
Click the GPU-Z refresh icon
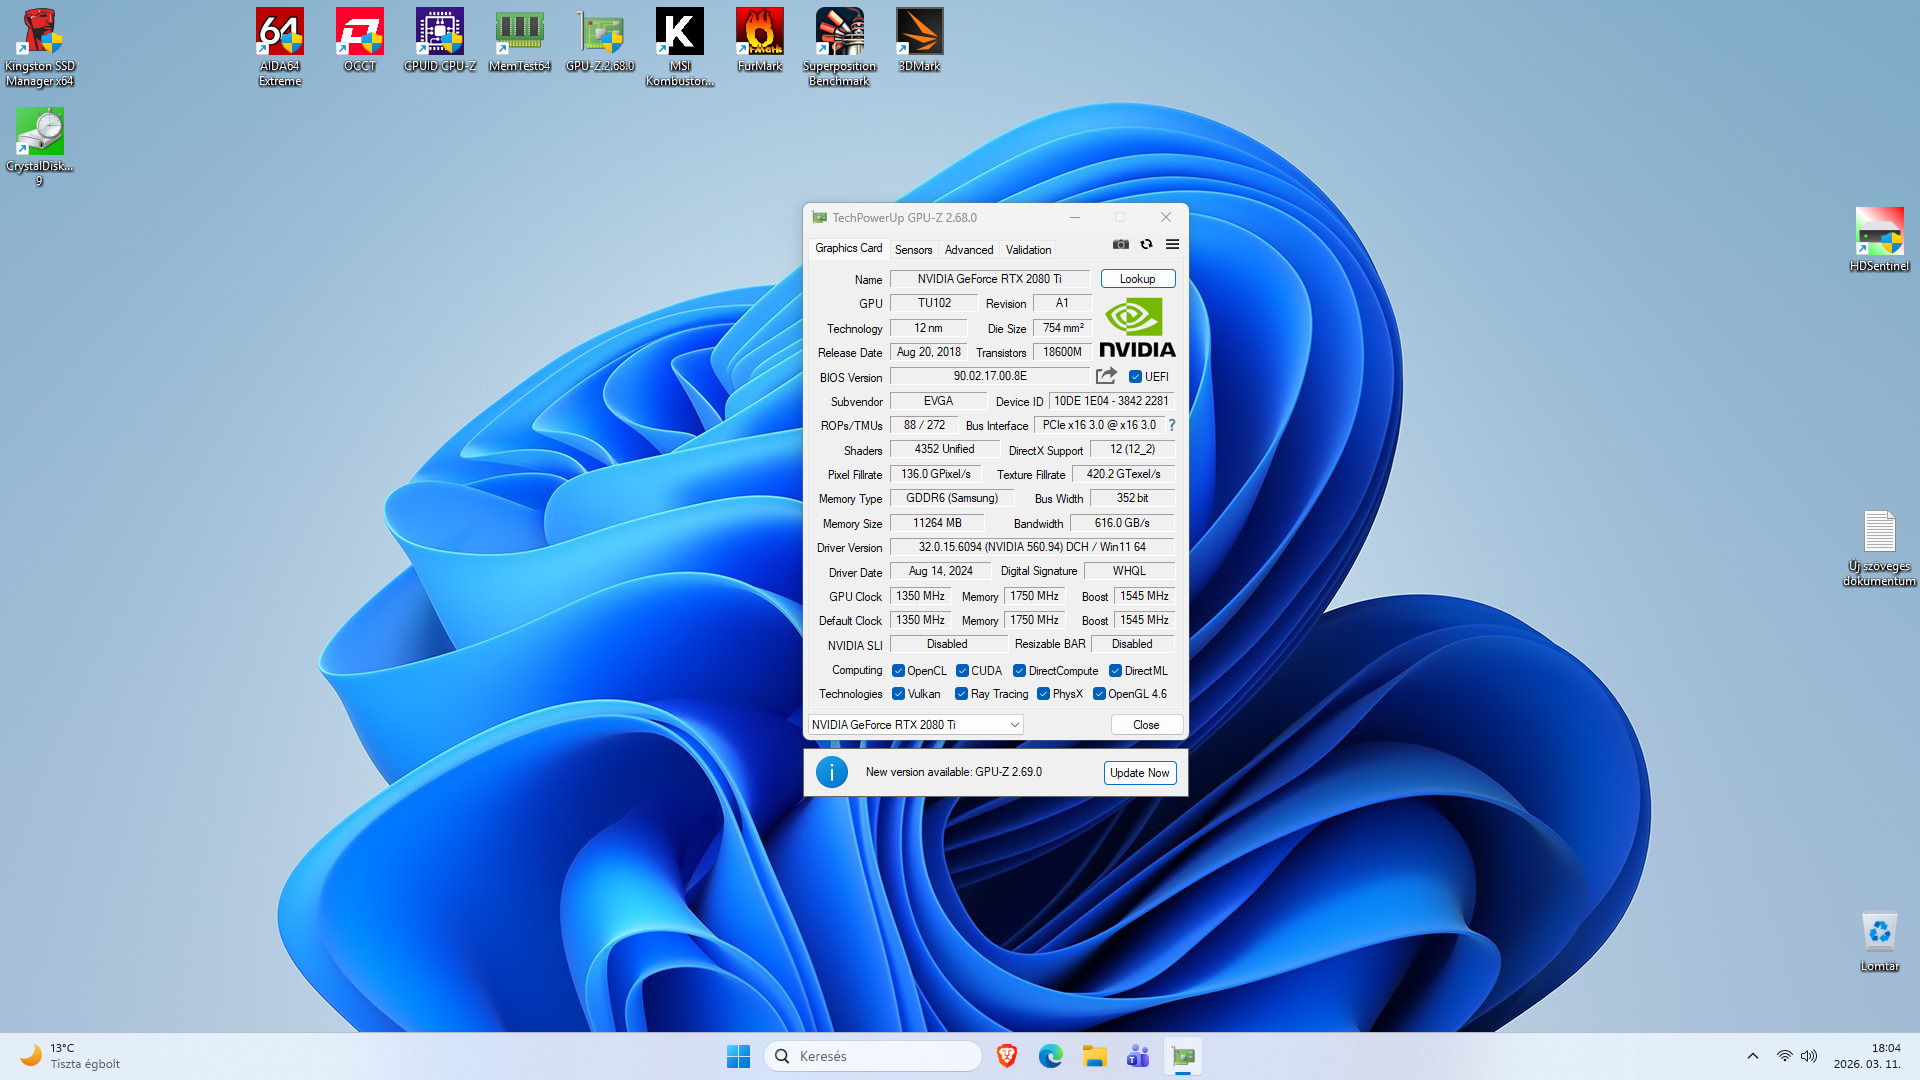click(x=1147, y=244)
